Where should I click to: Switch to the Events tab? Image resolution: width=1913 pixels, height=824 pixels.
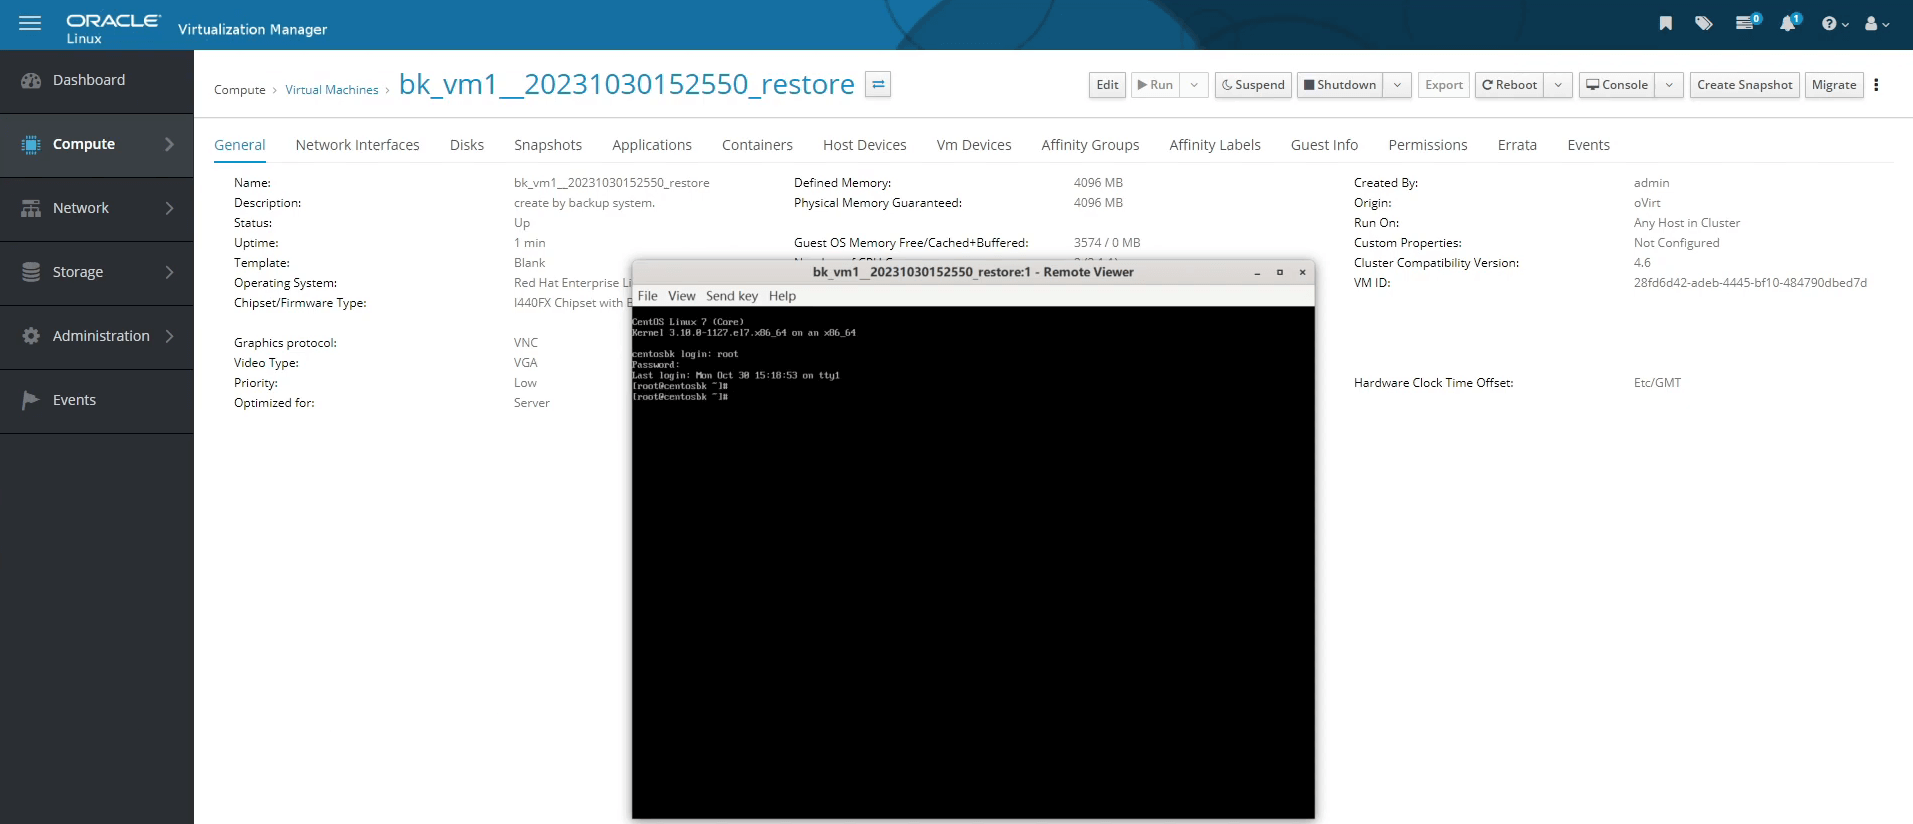point(1588,145)
